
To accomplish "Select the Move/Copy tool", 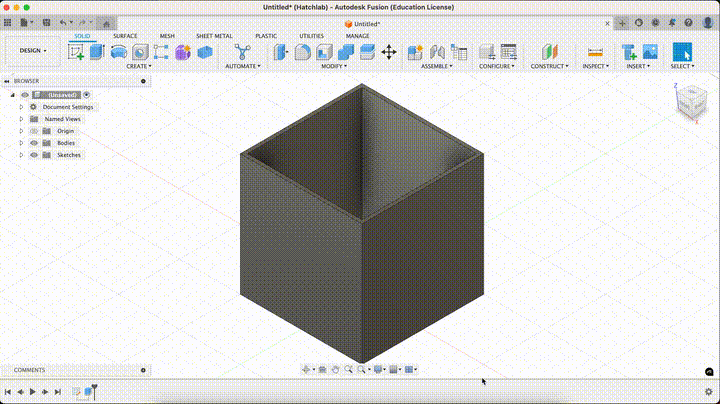I will [389, 52].
